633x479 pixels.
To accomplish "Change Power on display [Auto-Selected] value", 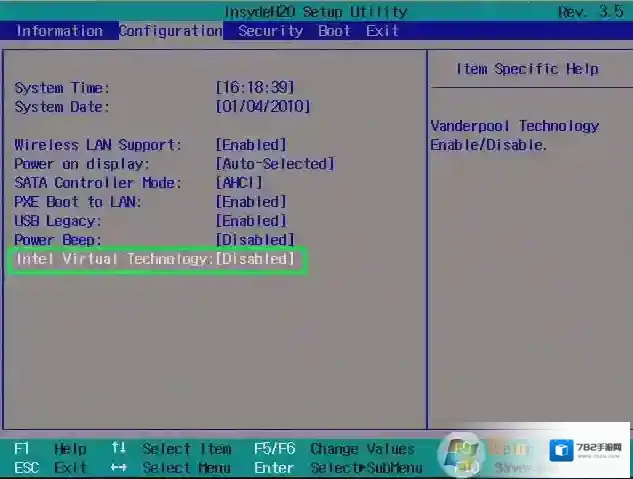I will click(x=275, y=164).
